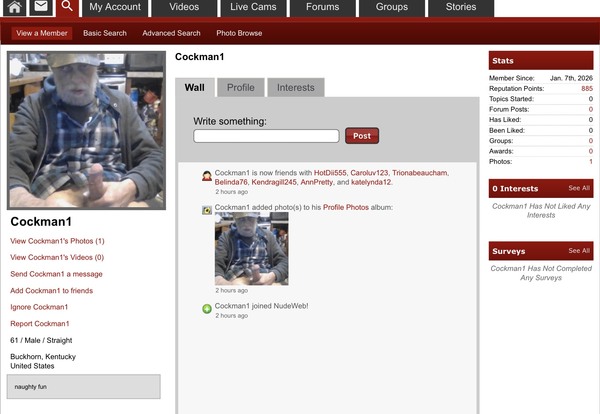Open the Profile Photos album link
The width and height of the screenshot is (600, 414).
tap(346, 207)
